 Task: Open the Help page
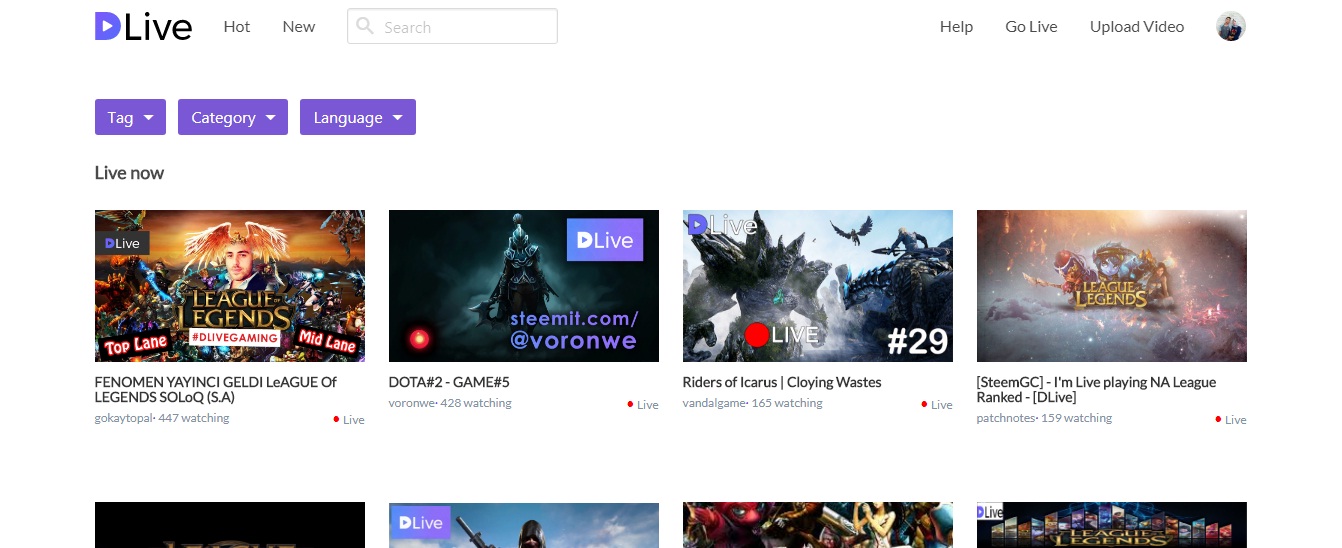(956, 27)
